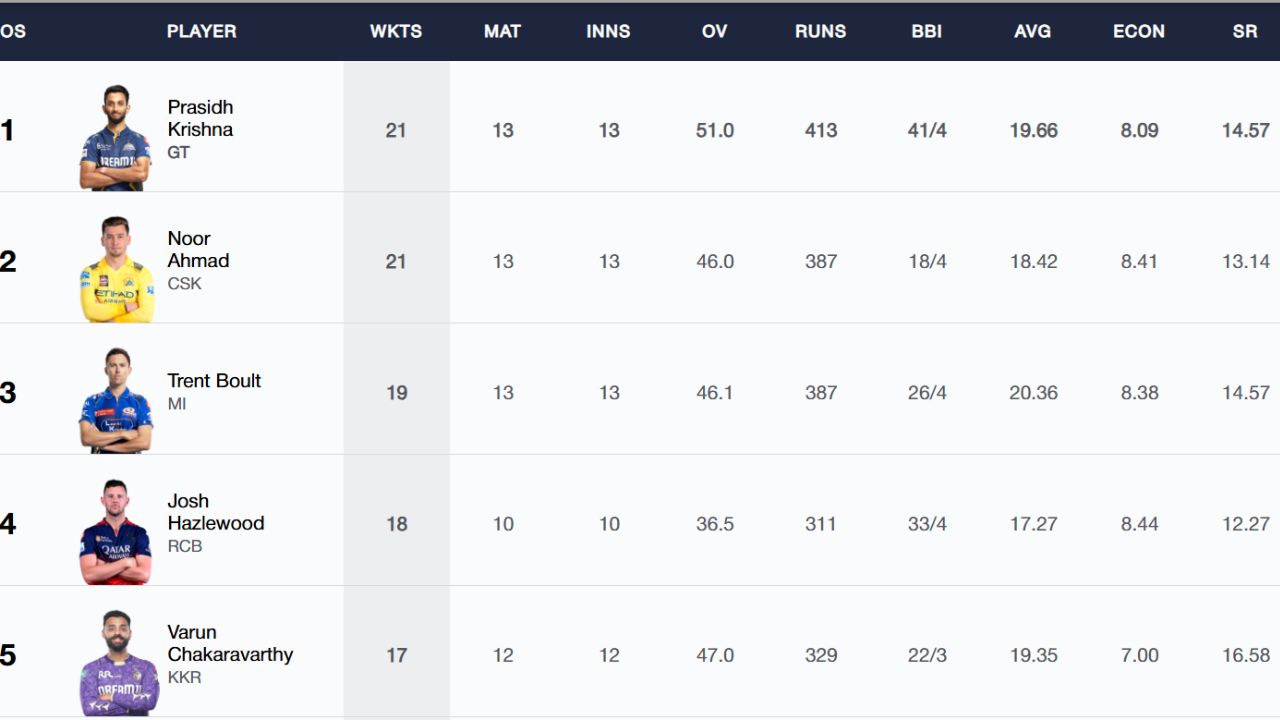
Task: Open the Varun Chakaravarthy player name link
Action: pyautogui.click(x=230, y=643)
